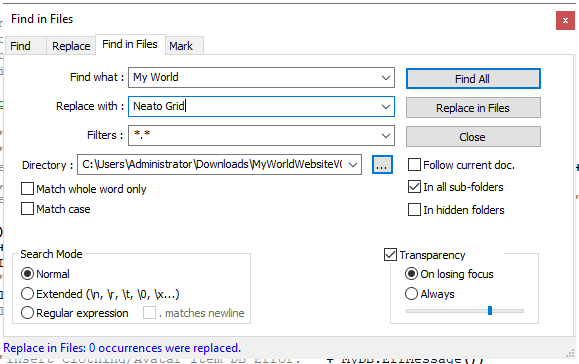Click the transparency slider handle
Image resolution: width=579 pixels, height=364 pixels.
(x=490, y=310)
